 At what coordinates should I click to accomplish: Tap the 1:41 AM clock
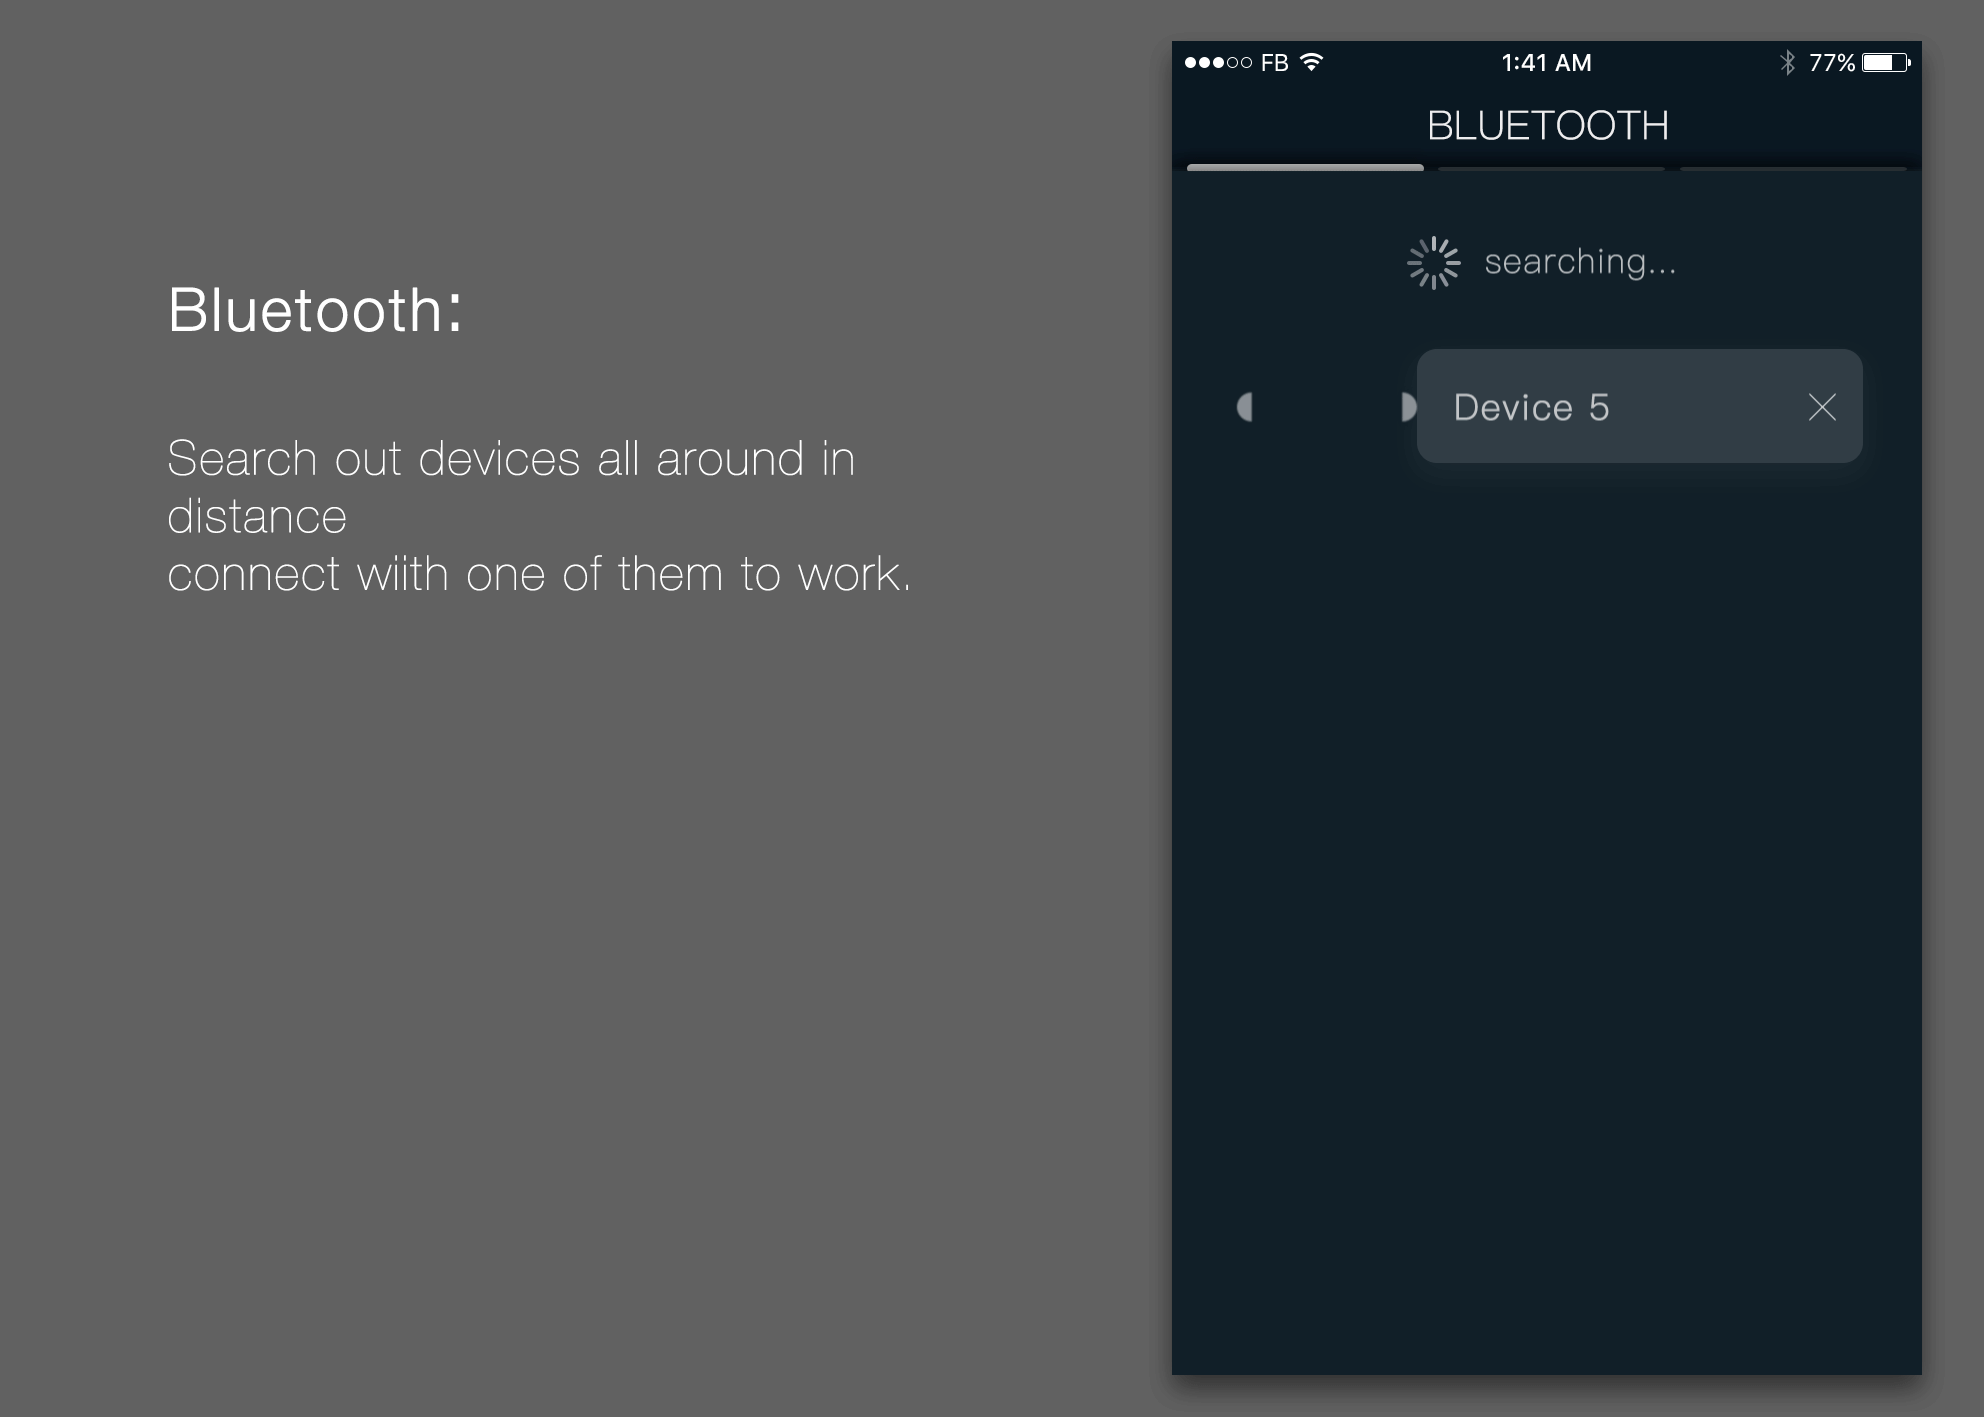click(1546, 63)
